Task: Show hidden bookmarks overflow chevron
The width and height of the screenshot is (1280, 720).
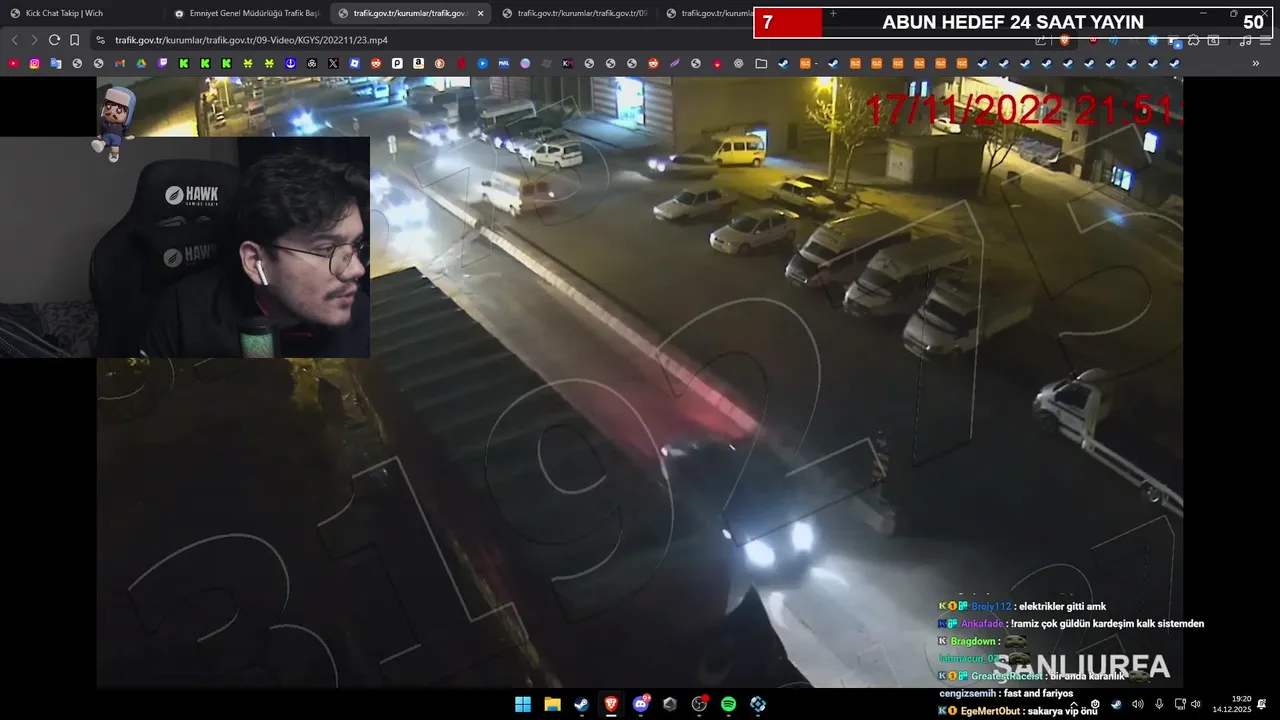Action: pos(1256,63)
